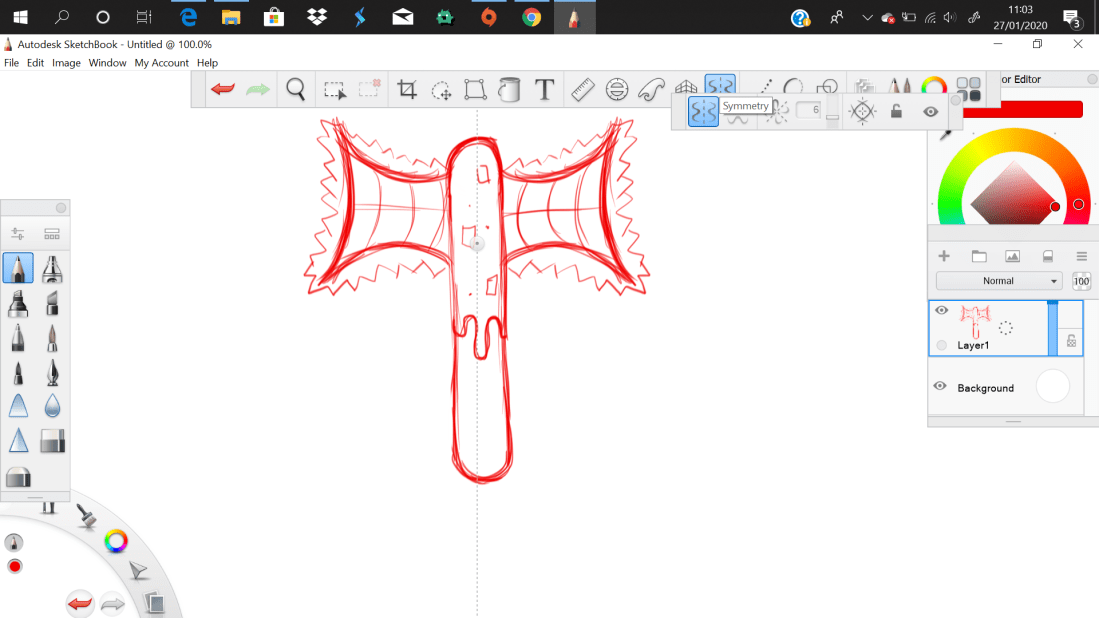Add a new layer with the plus button
Screen dimensions: 1099x618
(944, 255)
